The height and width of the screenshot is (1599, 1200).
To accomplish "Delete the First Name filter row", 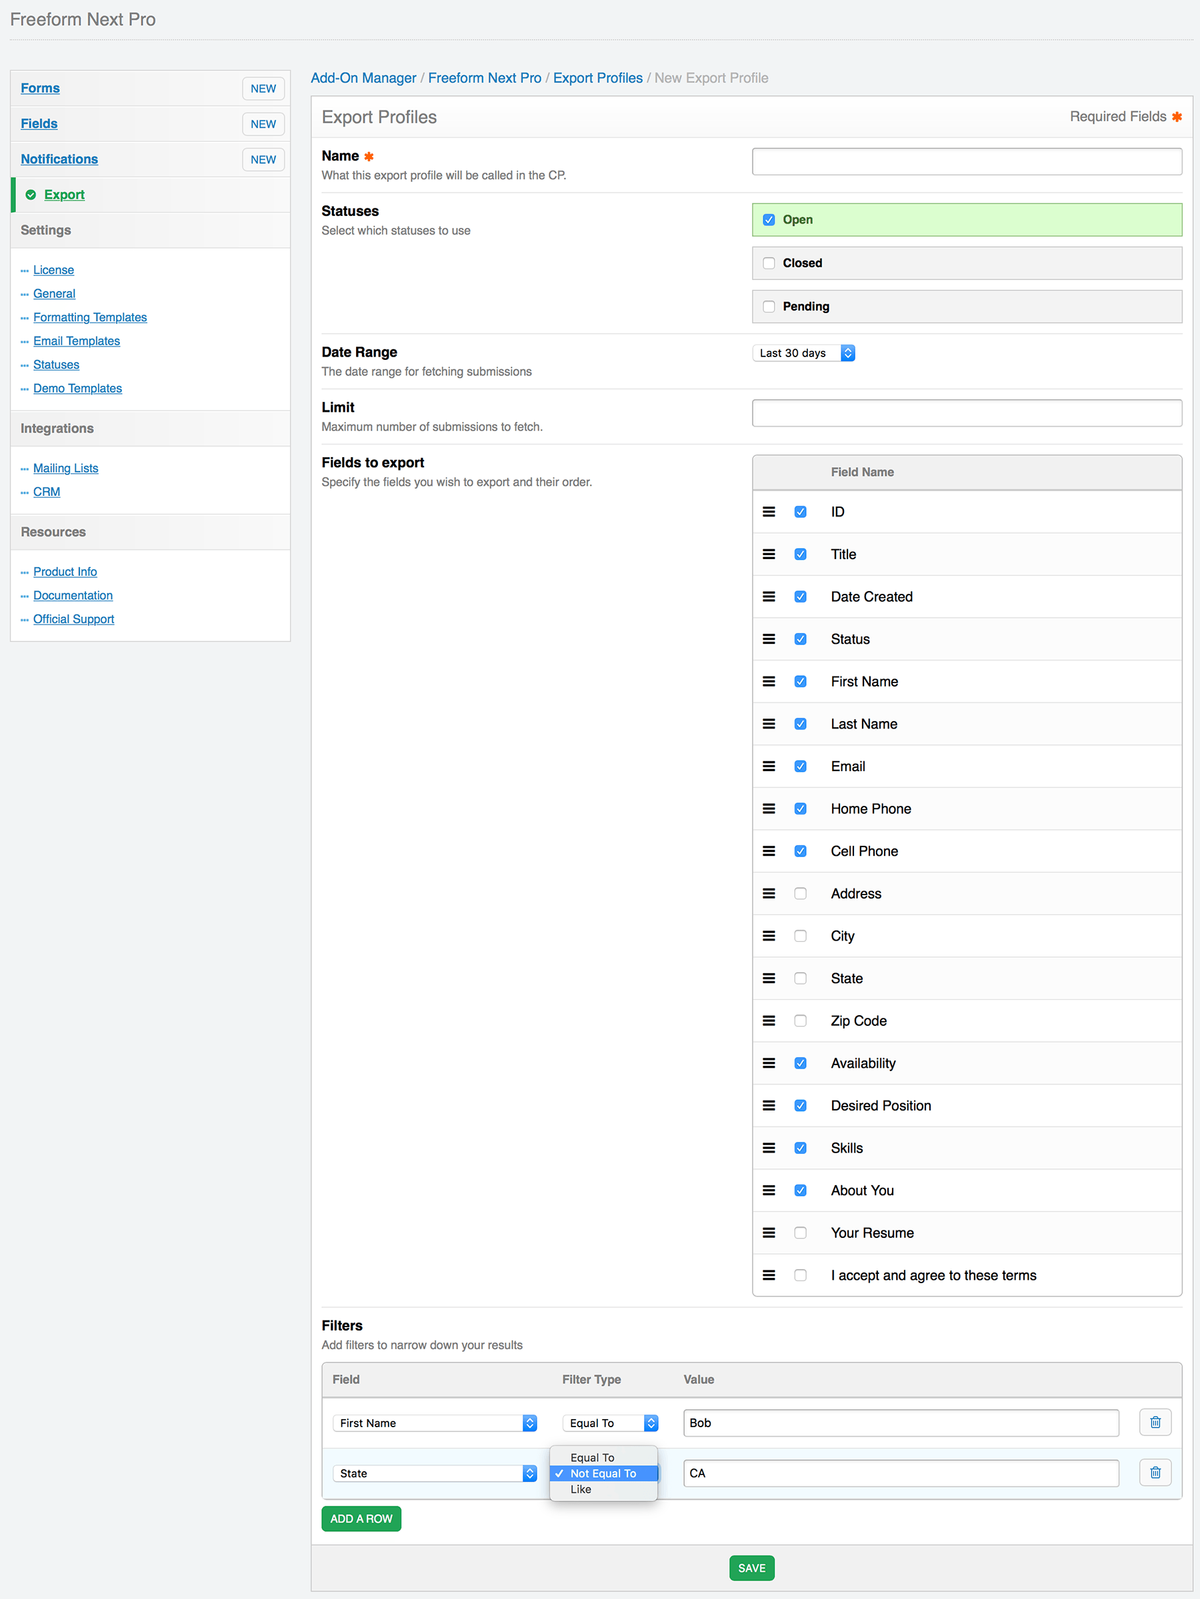I will point(1155,1422).
